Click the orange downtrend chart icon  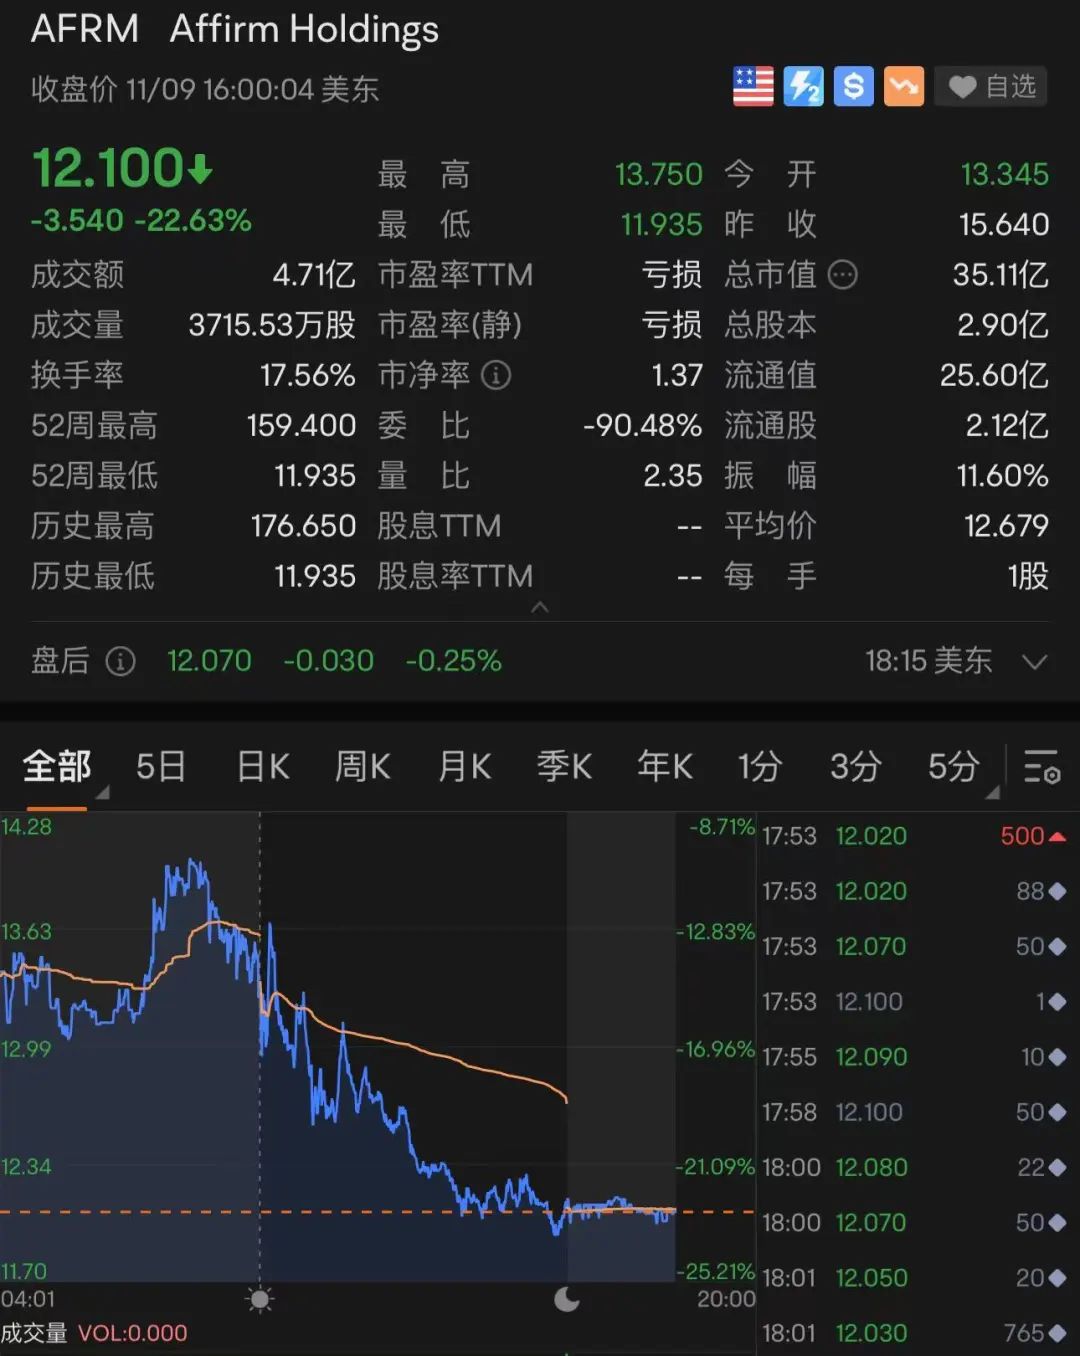[x=903, y=86]
